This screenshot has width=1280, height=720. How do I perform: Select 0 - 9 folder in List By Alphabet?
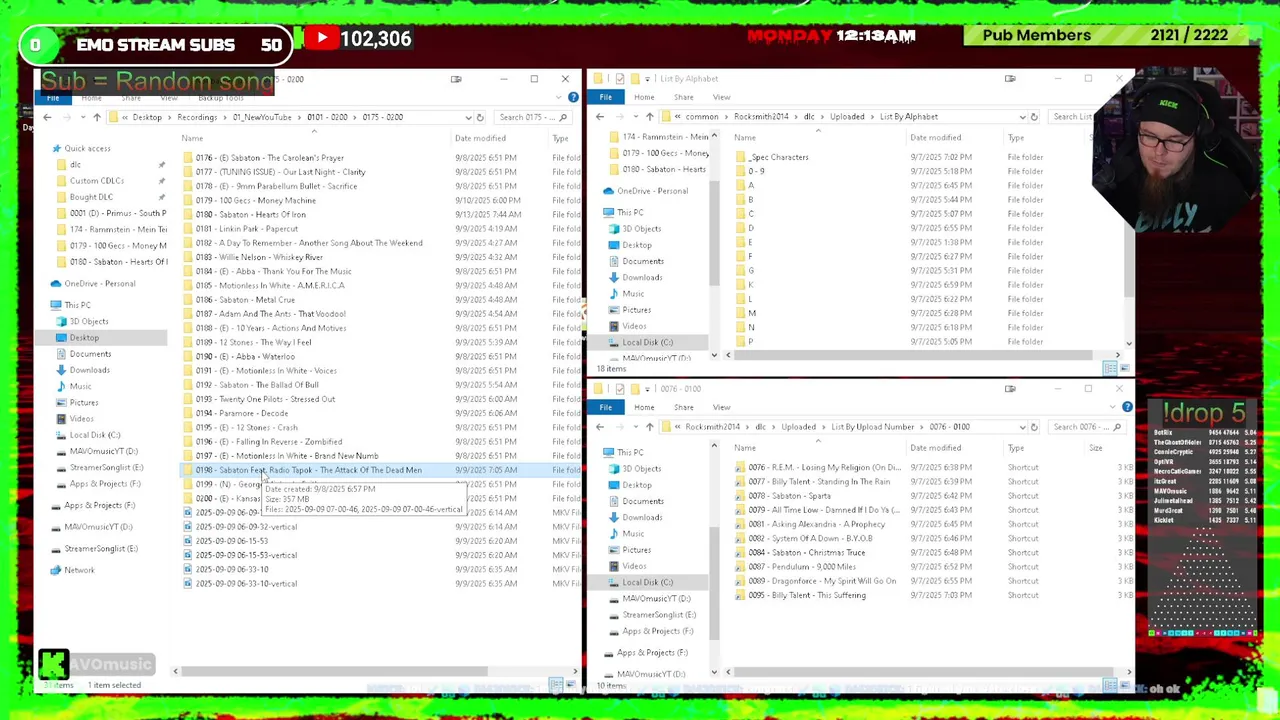756,171
